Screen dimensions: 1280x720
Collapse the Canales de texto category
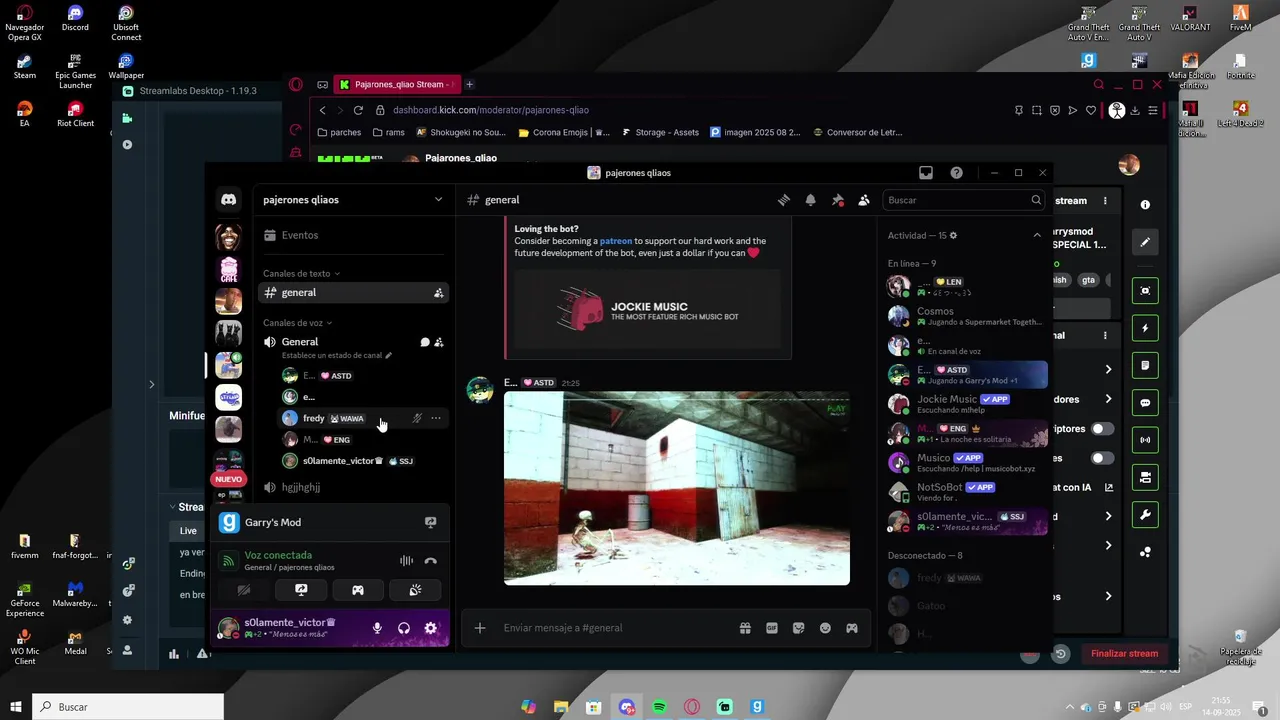pos(301,273)
